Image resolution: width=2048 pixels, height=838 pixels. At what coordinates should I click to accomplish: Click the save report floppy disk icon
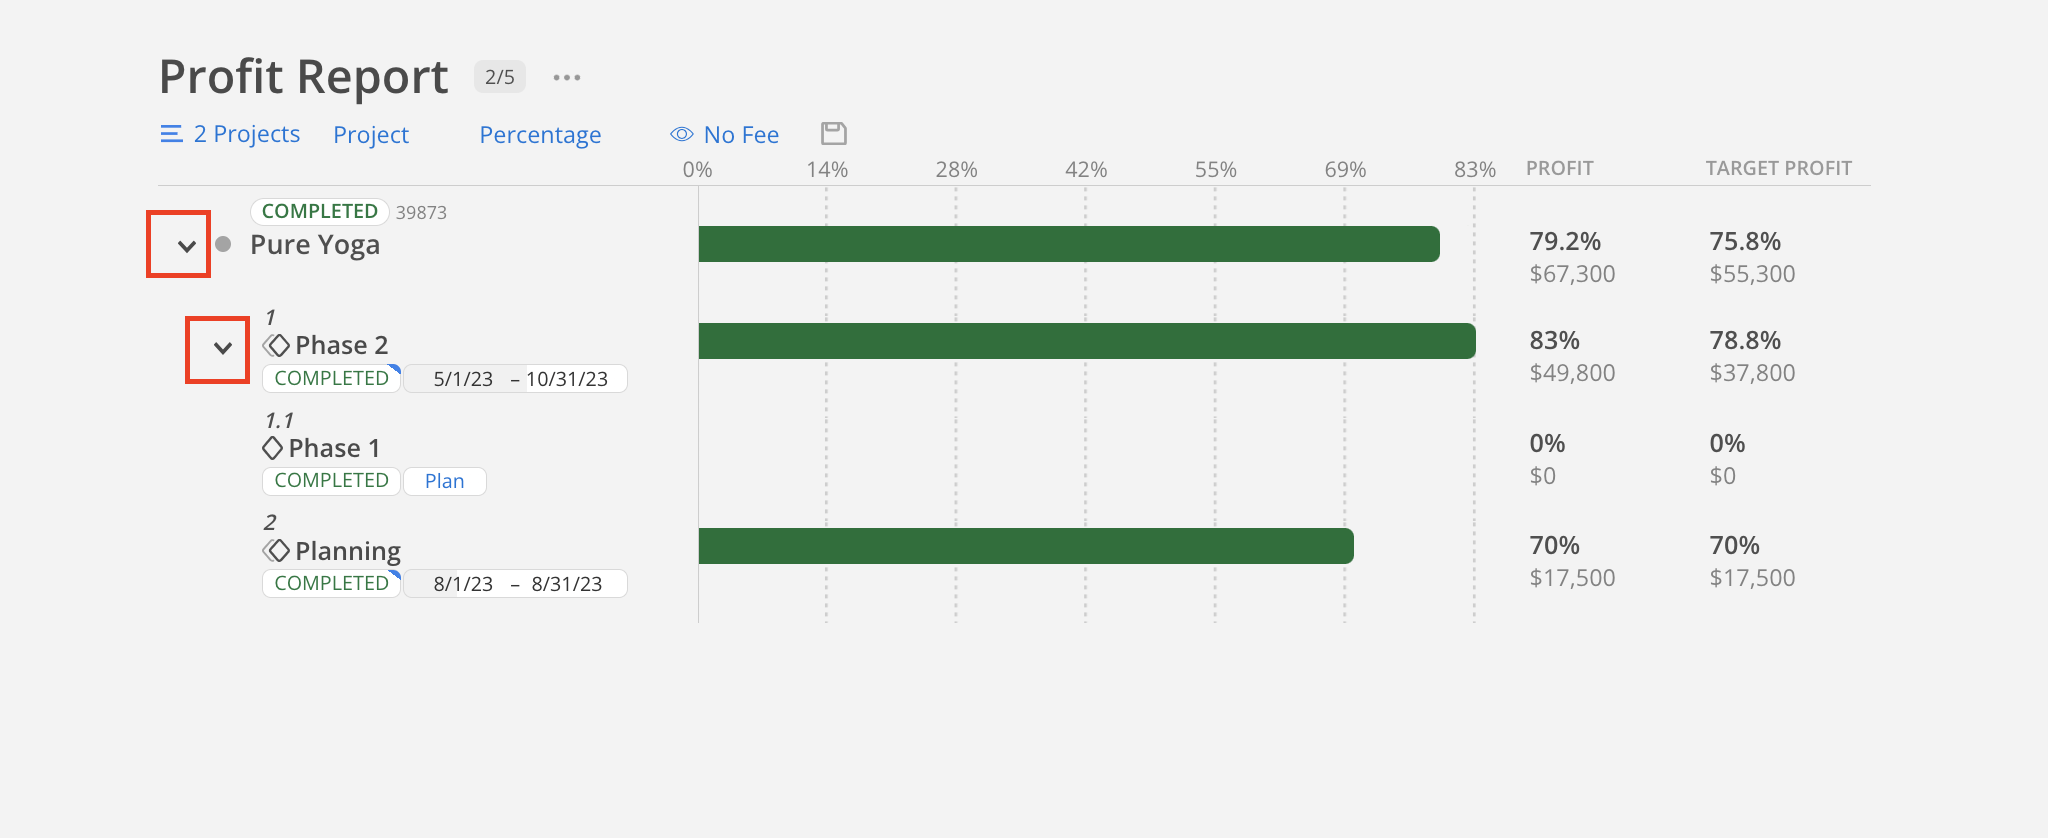(833, 132)
